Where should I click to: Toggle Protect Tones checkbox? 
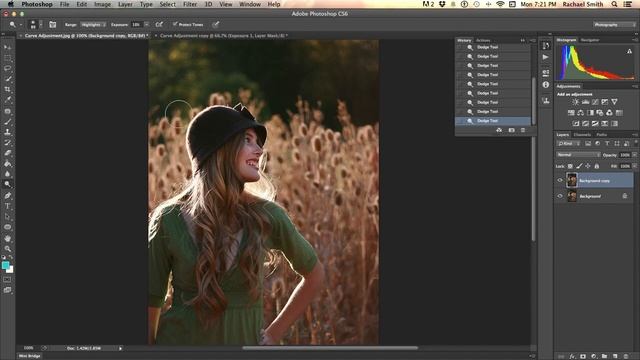[175, 24]
